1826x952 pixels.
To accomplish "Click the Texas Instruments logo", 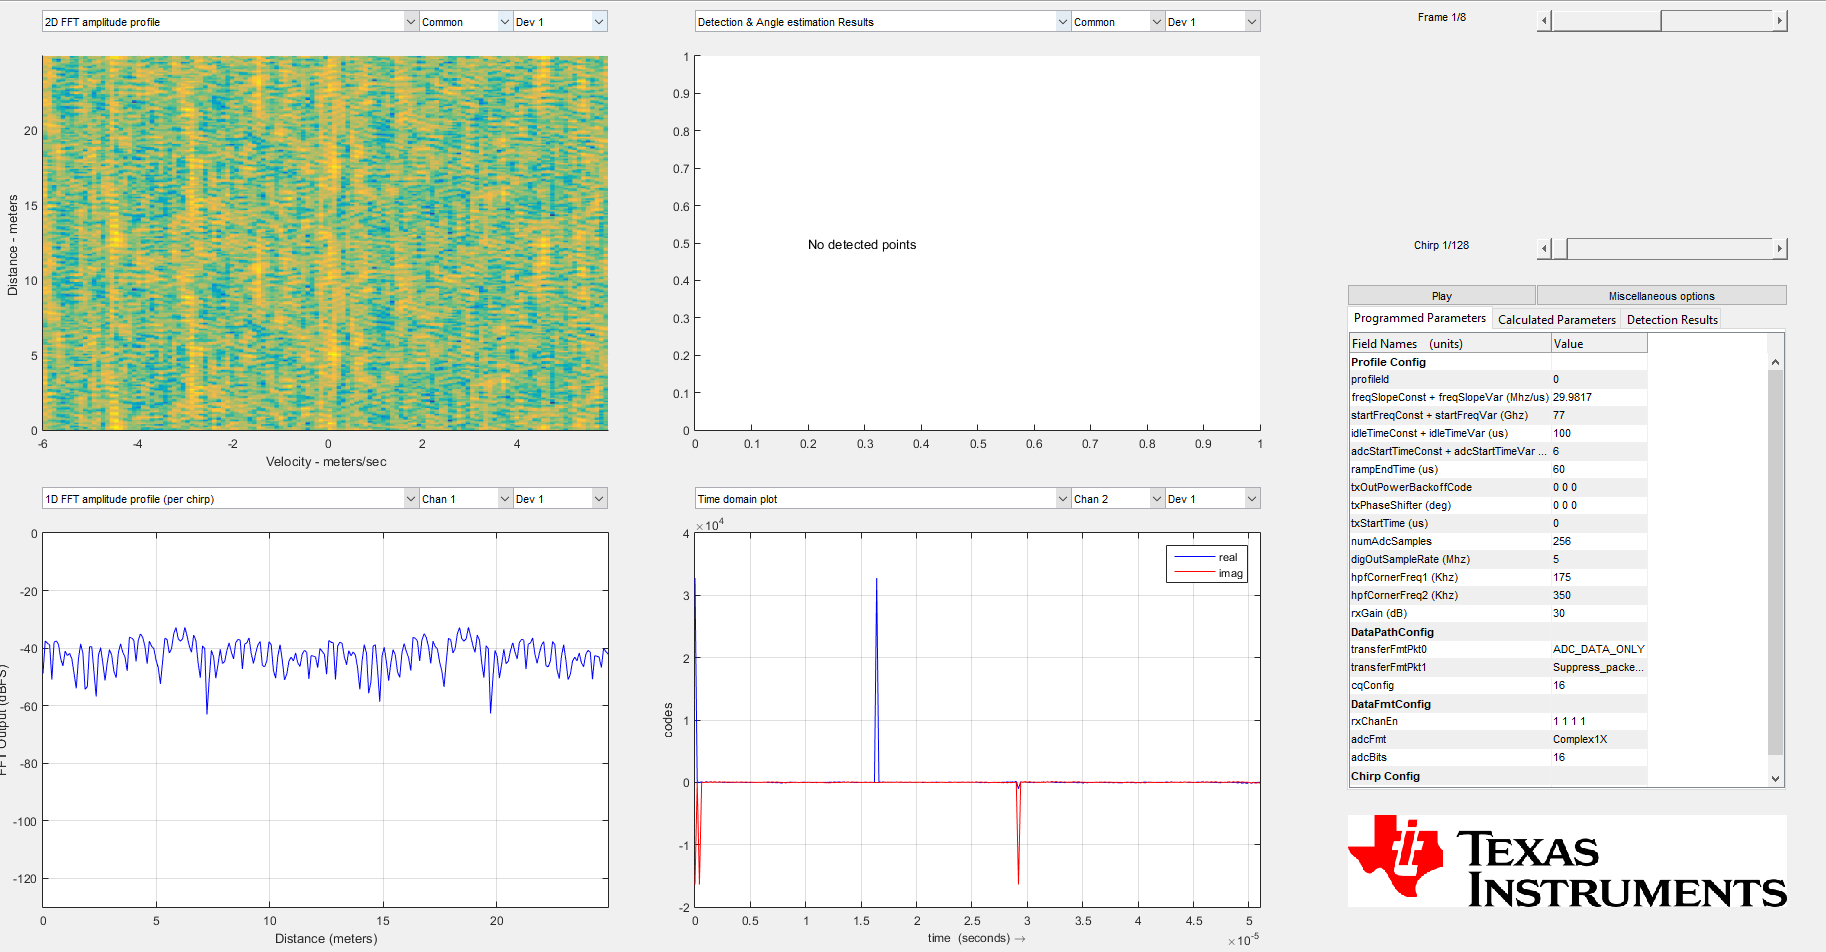I will coord(1566,861).
